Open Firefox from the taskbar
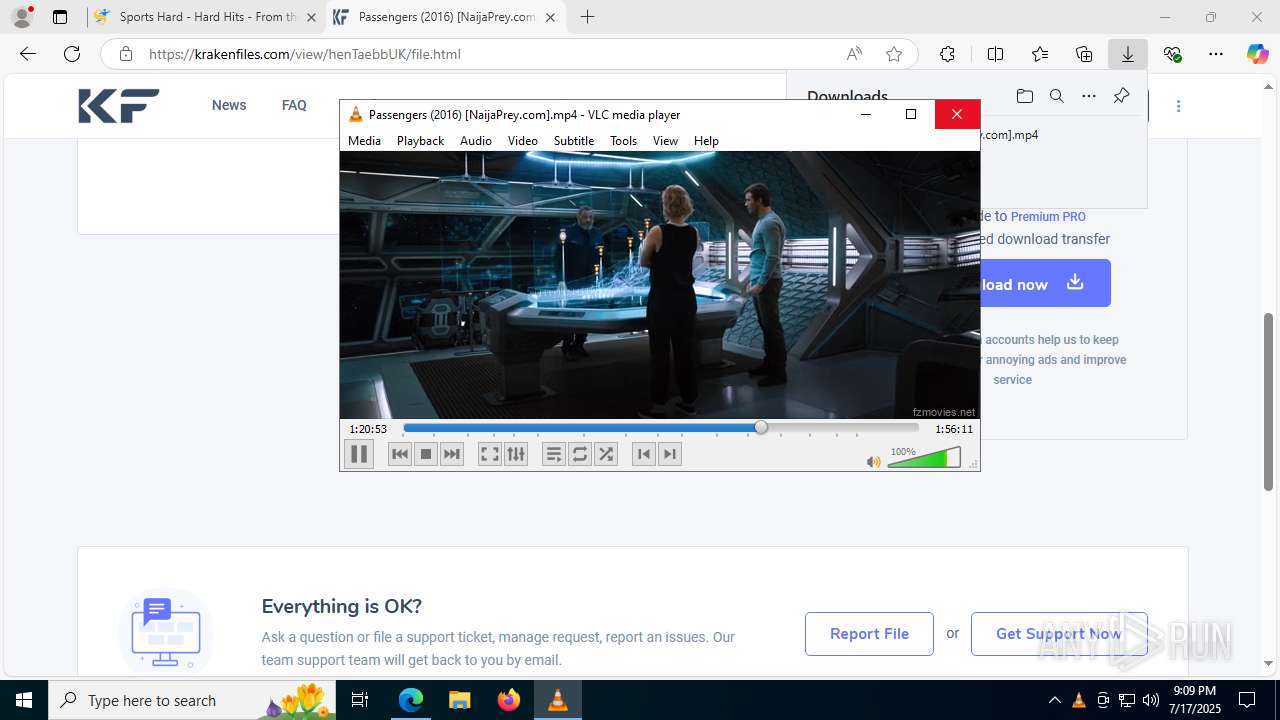Image resolution: width=1280 pixels, height=720 pixels. [x=509, y=700]
